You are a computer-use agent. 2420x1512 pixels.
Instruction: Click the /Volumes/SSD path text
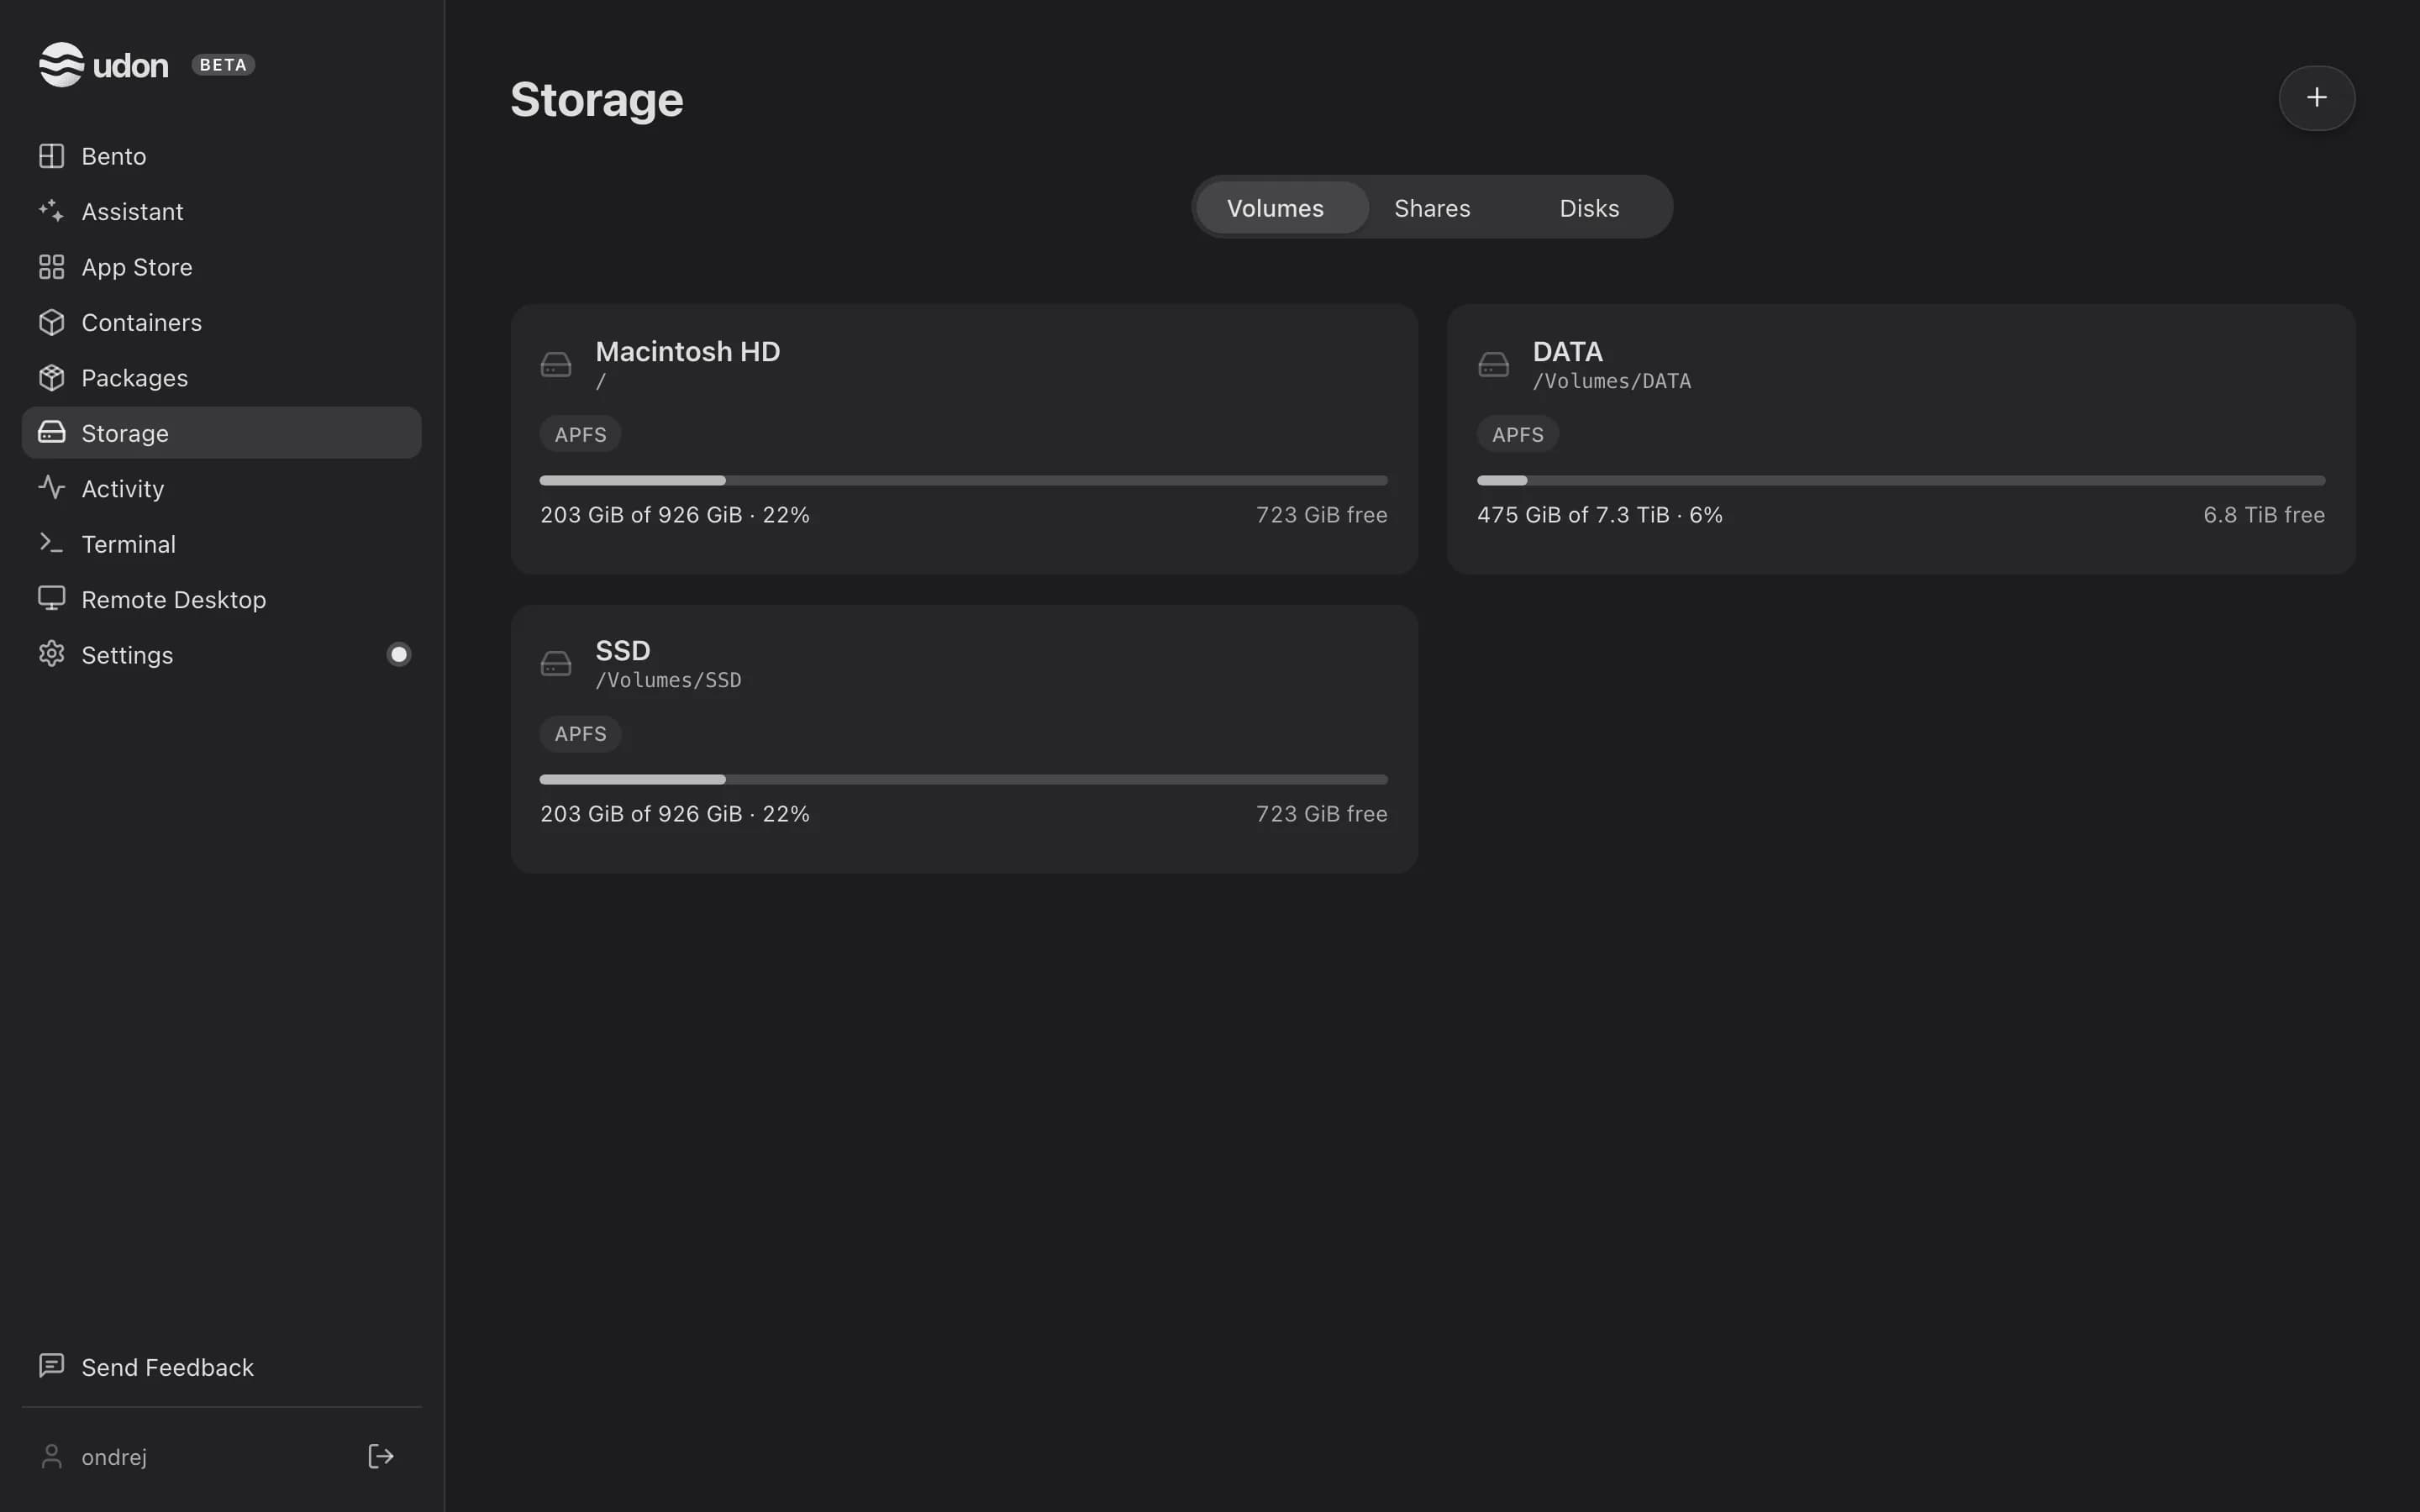(x=668, y=680)
